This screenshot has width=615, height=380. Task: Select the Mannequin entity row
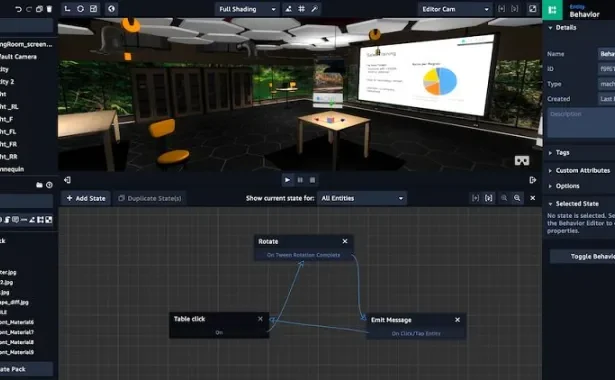(x=27, y=169)
